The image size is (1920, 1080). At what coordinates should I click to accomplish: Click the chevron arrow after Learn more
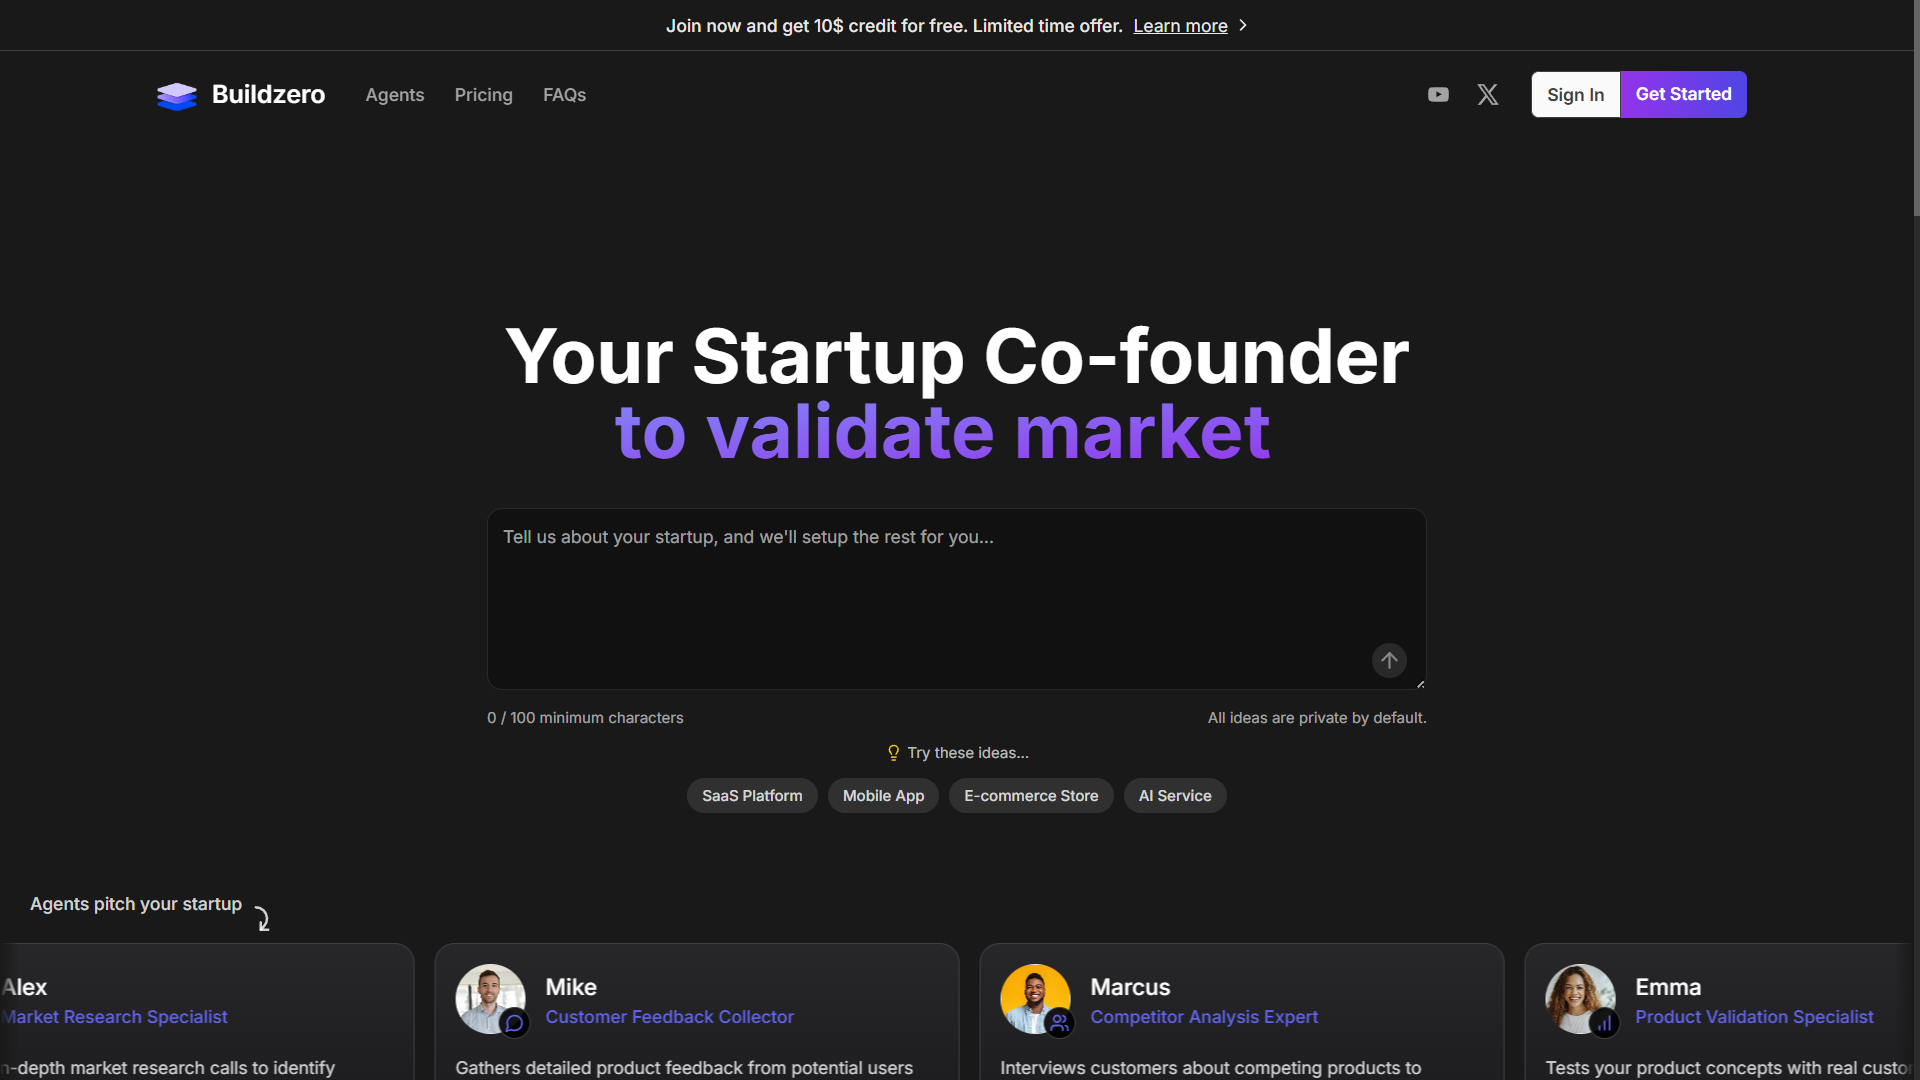1243,26
